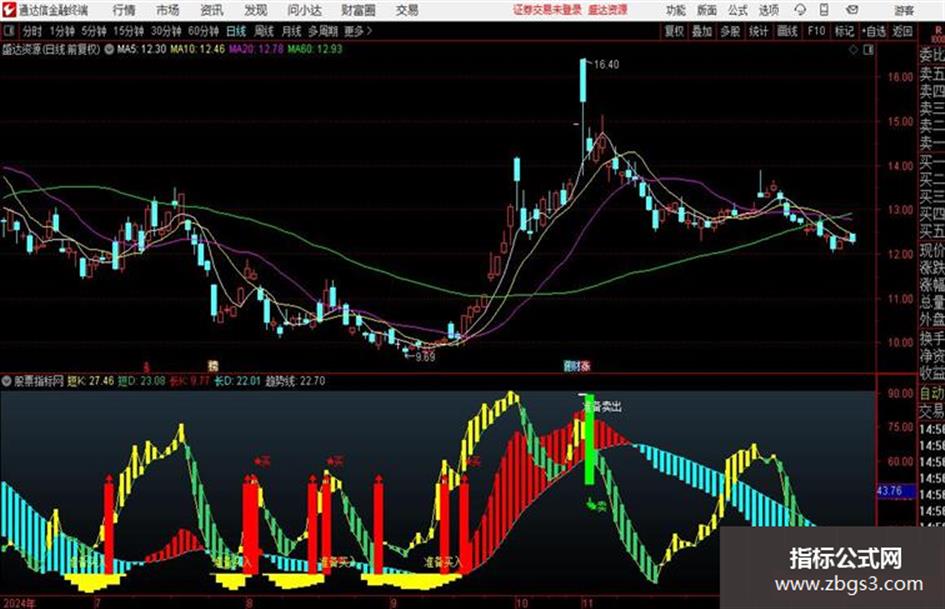Click the 2024年 date axis label

(19, 603)
